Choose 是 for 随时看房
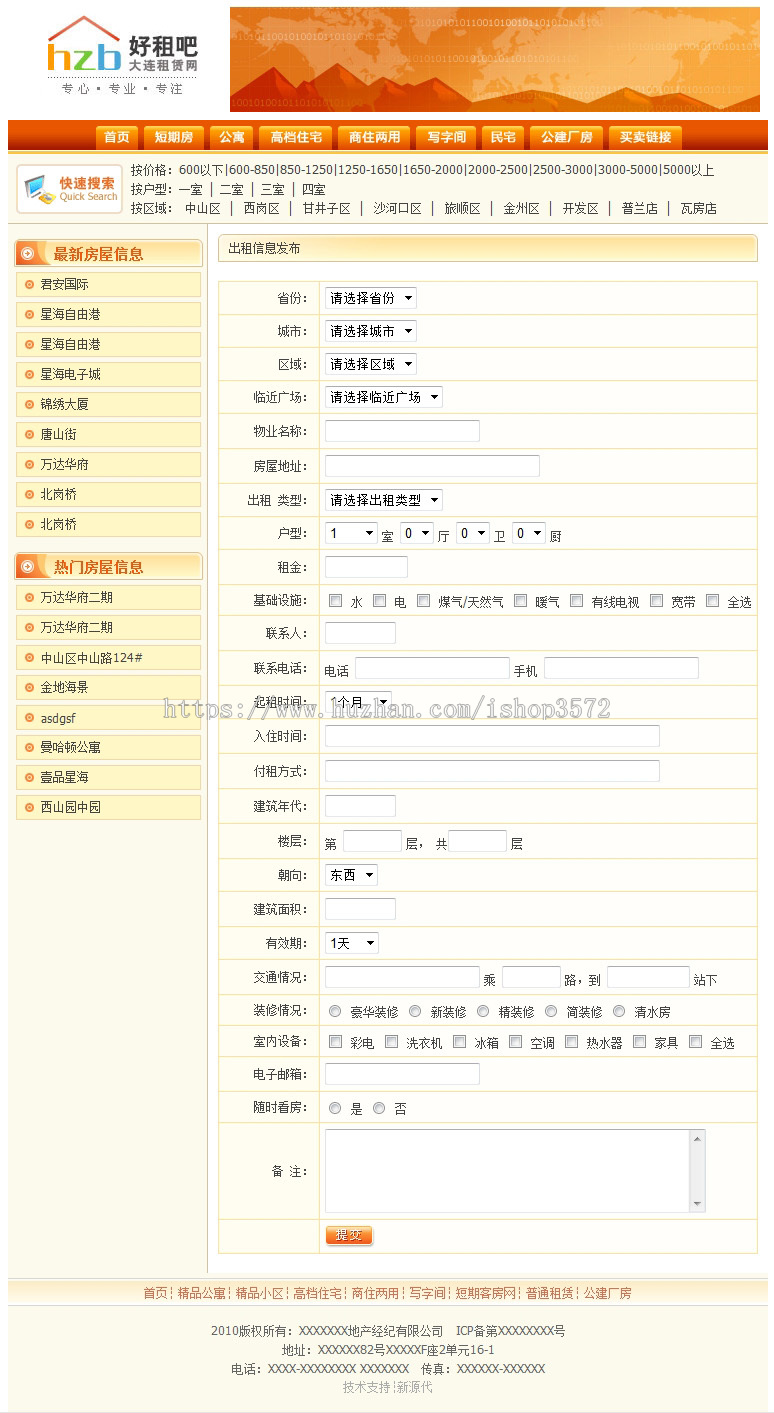The width and height of the screenshot is (774, 1413). tap(335, 1108)
